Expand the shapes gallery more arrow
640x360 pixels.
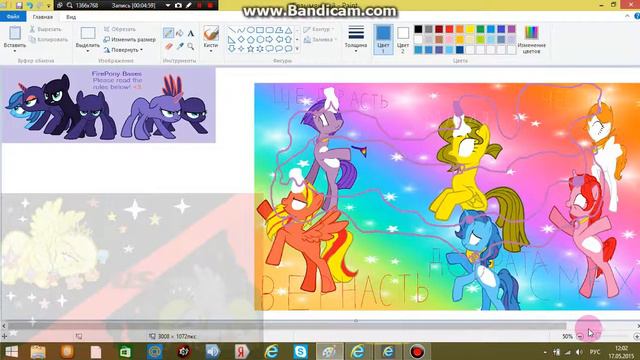point(297,49)
